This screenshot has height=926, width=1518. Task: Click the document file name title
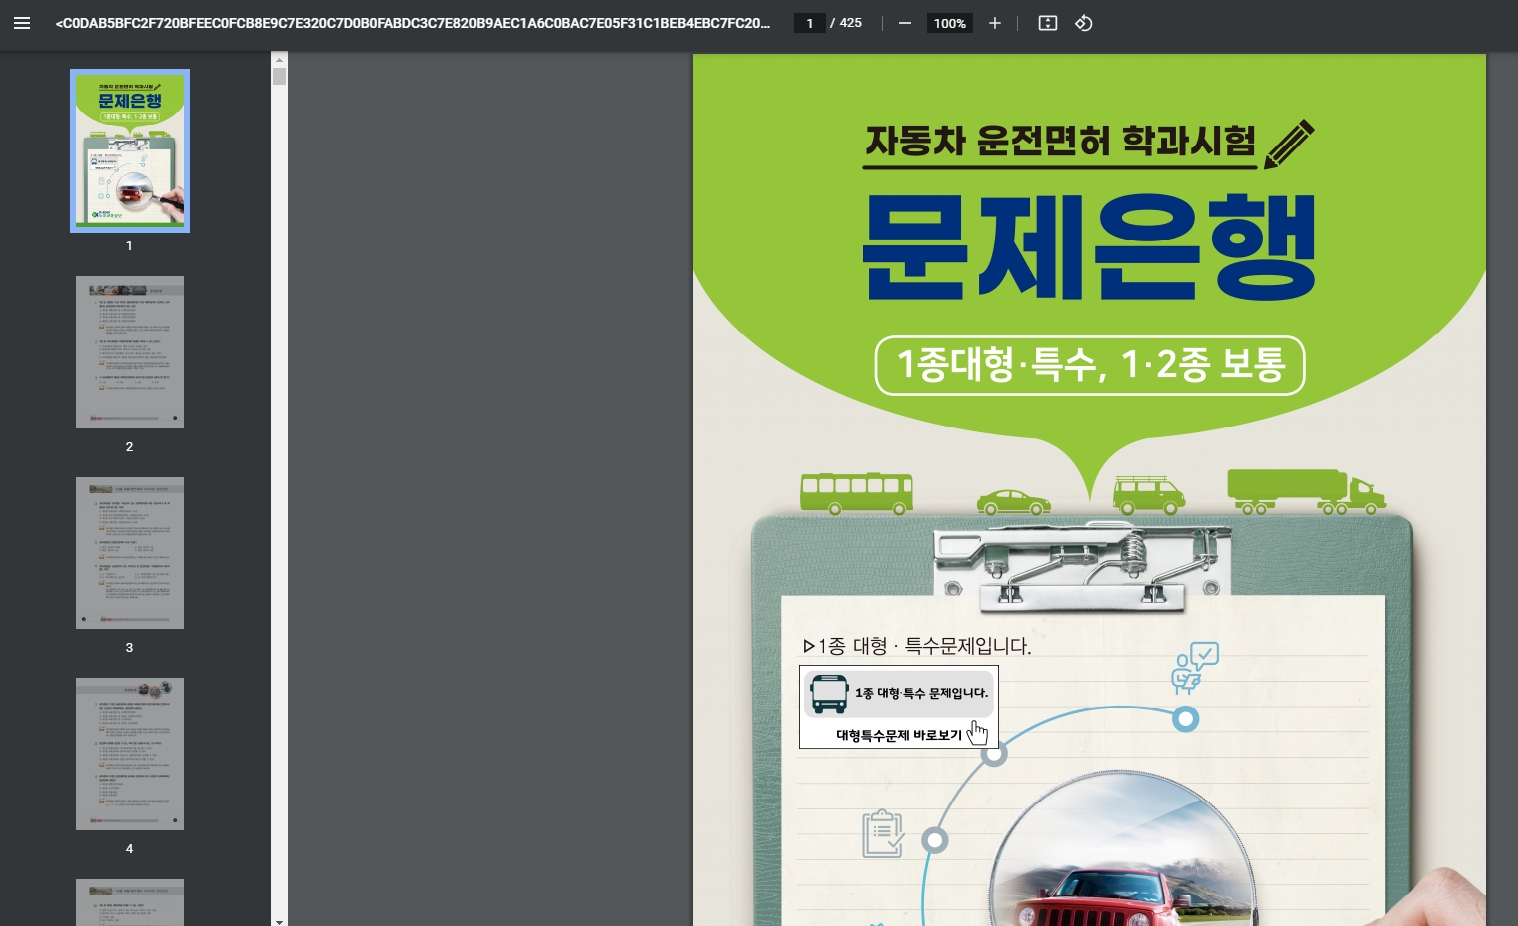[x=413, y=23]
